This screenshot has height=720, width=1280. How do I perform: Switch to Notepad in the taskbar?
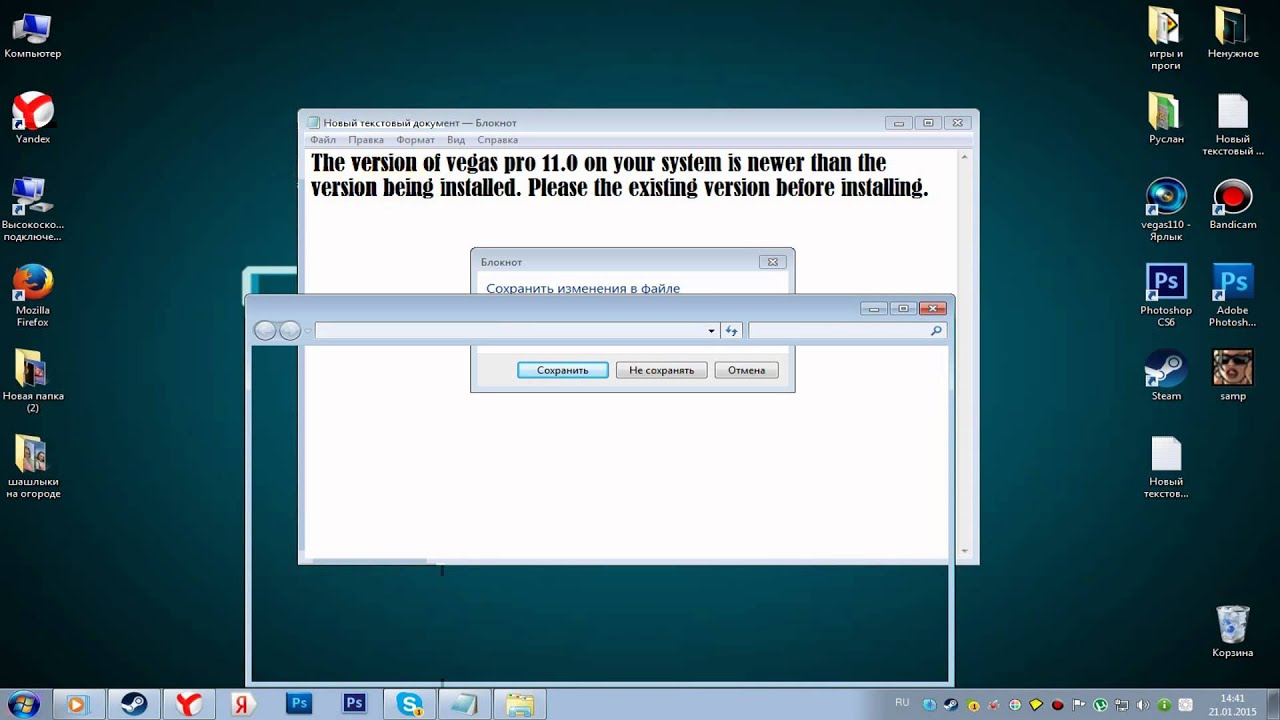pos(464,704)
